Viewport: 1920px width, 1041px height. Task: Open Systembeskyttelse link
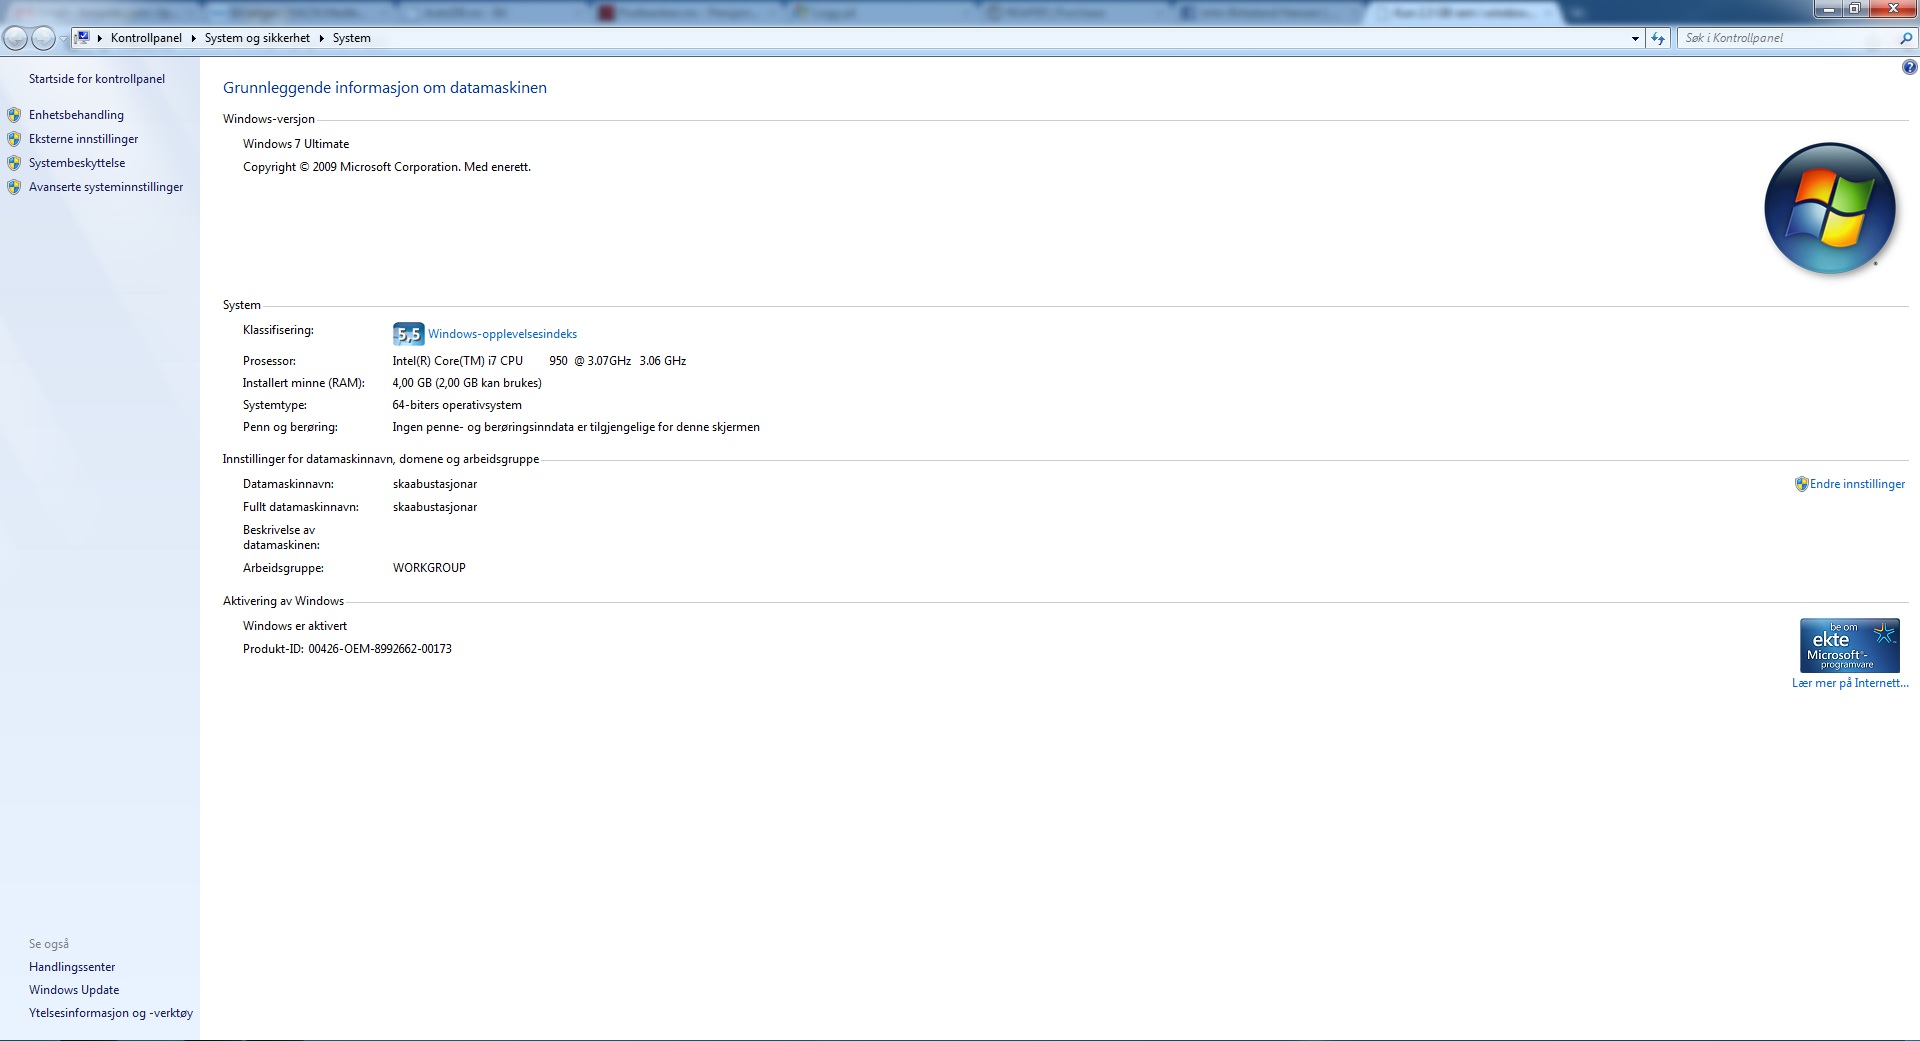click(x=77, y=163)
